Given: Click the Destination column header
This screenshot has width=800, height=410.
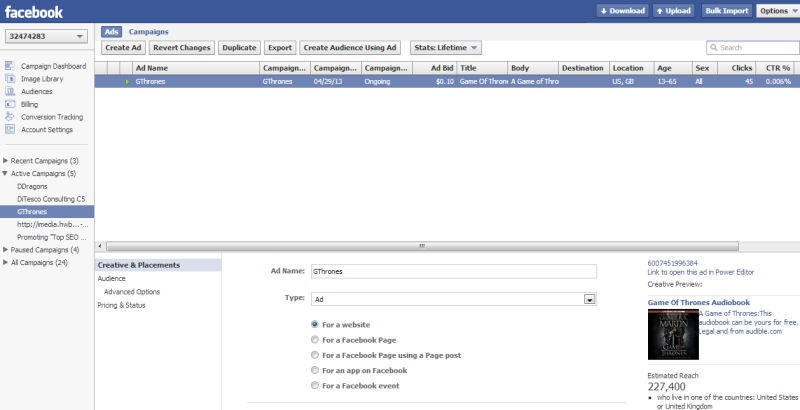Looking at the screenshot, I should (x=584, y=68).
